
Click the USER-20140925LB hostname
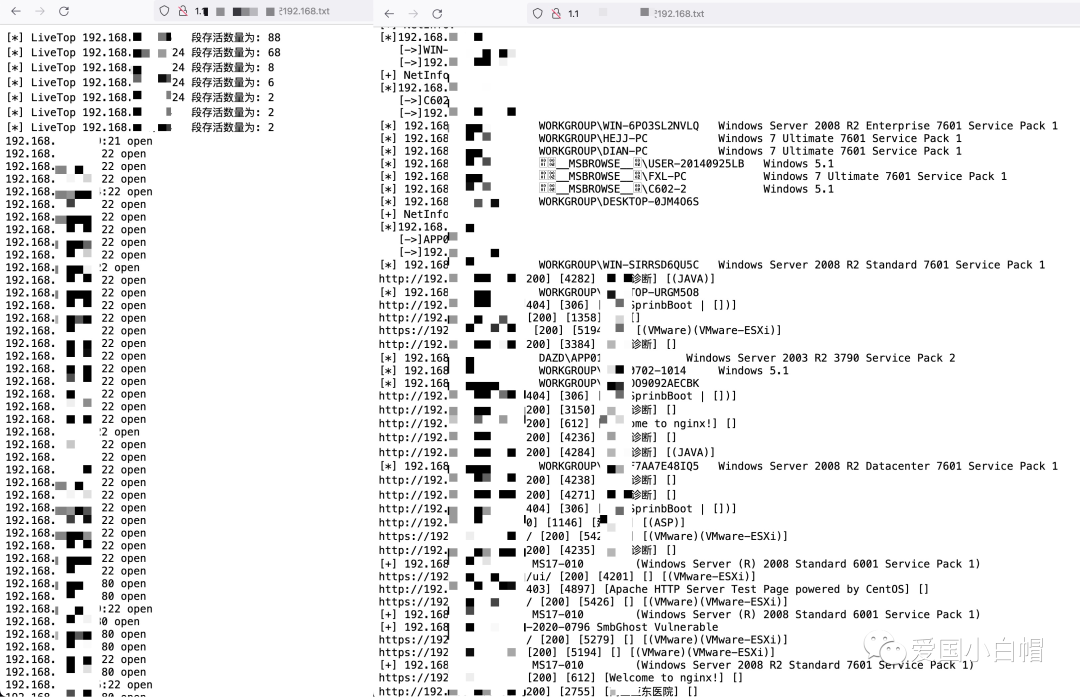pos(696,163)
